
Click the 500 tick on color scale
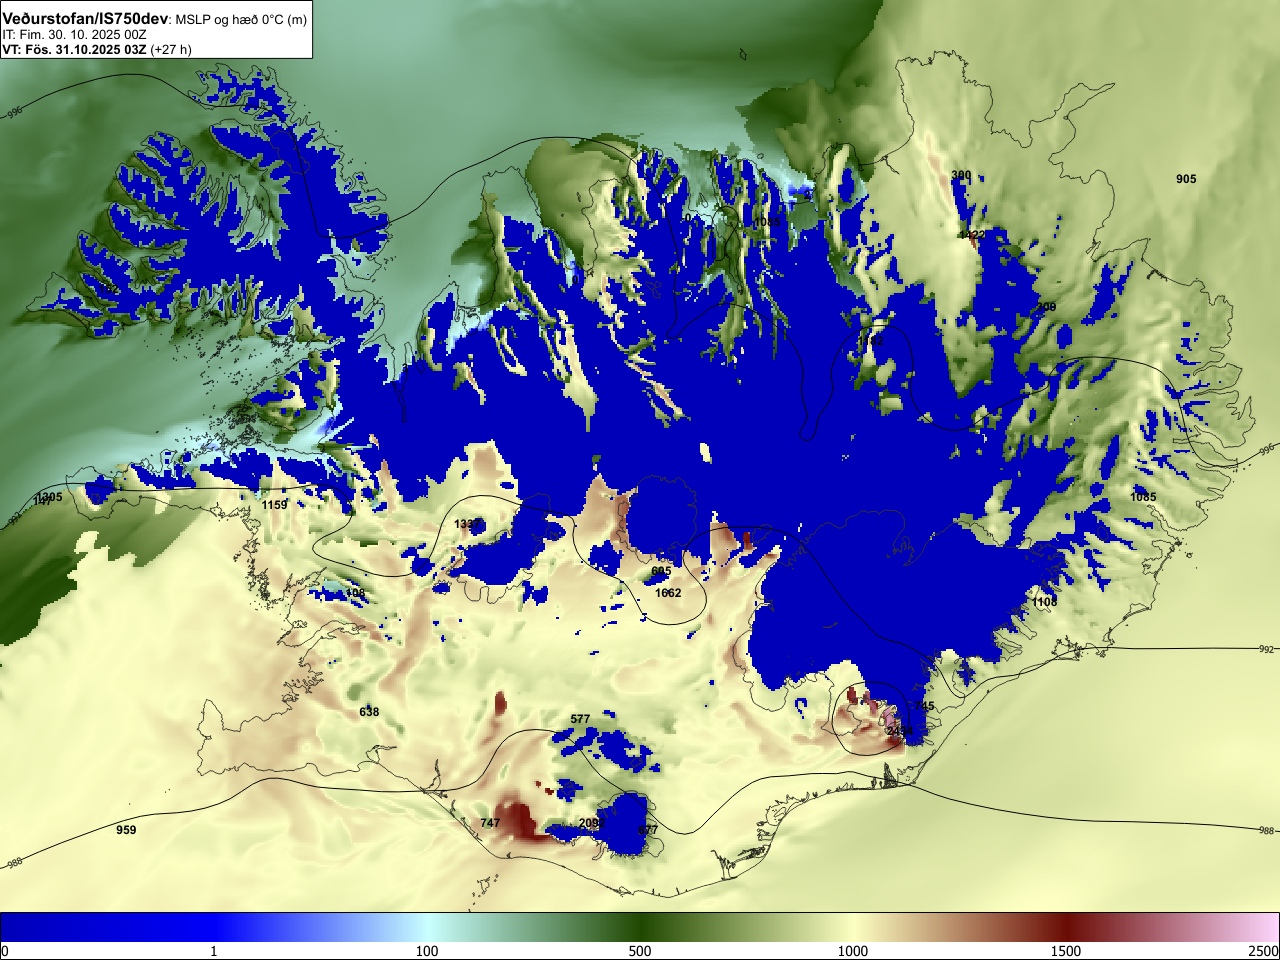(640, 951)
